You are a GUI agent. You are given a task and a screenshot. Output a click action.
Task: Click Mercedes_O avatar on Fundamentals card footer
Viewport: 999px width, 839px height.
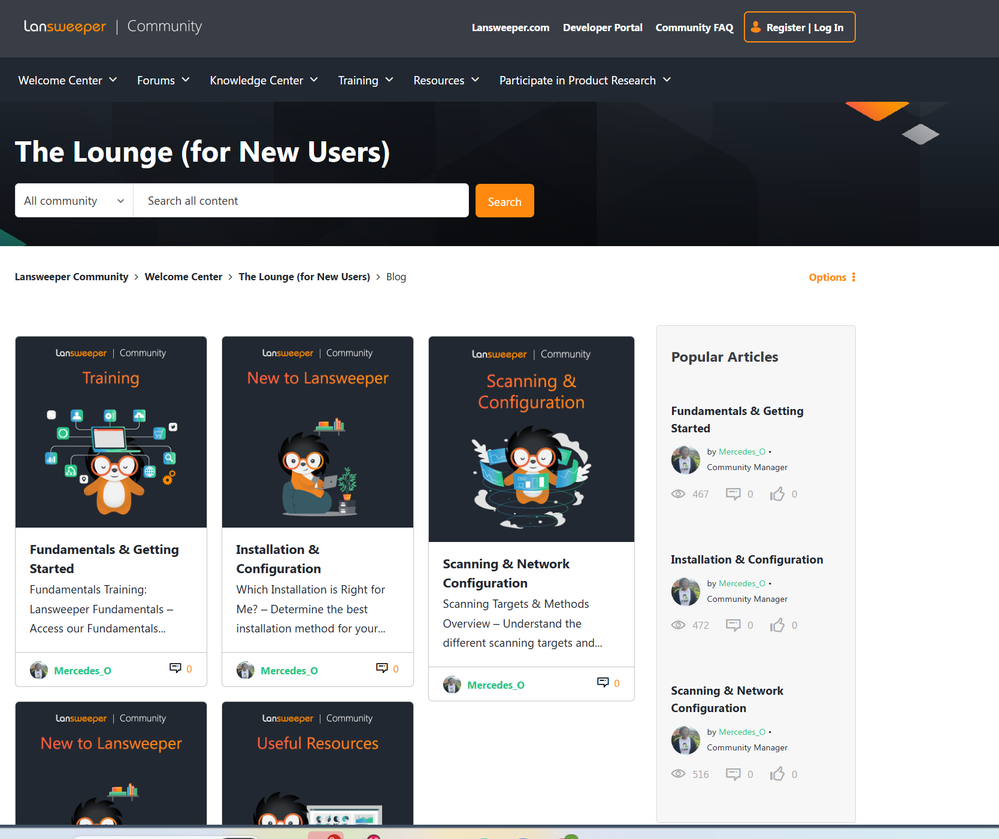(39, 670)
